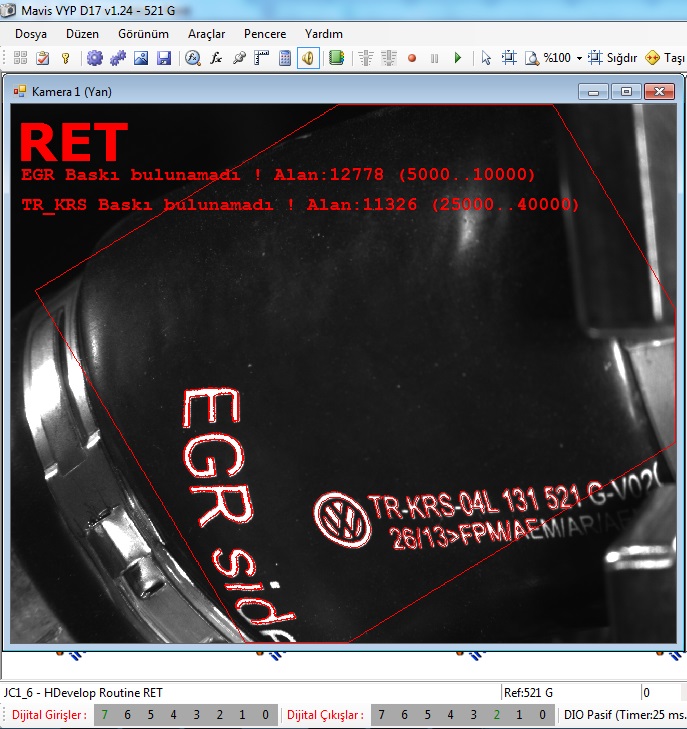The width and height of the screenshot is (687, 729).
Task: Click the crop frame tool icon
Action: tap(509, 58)
